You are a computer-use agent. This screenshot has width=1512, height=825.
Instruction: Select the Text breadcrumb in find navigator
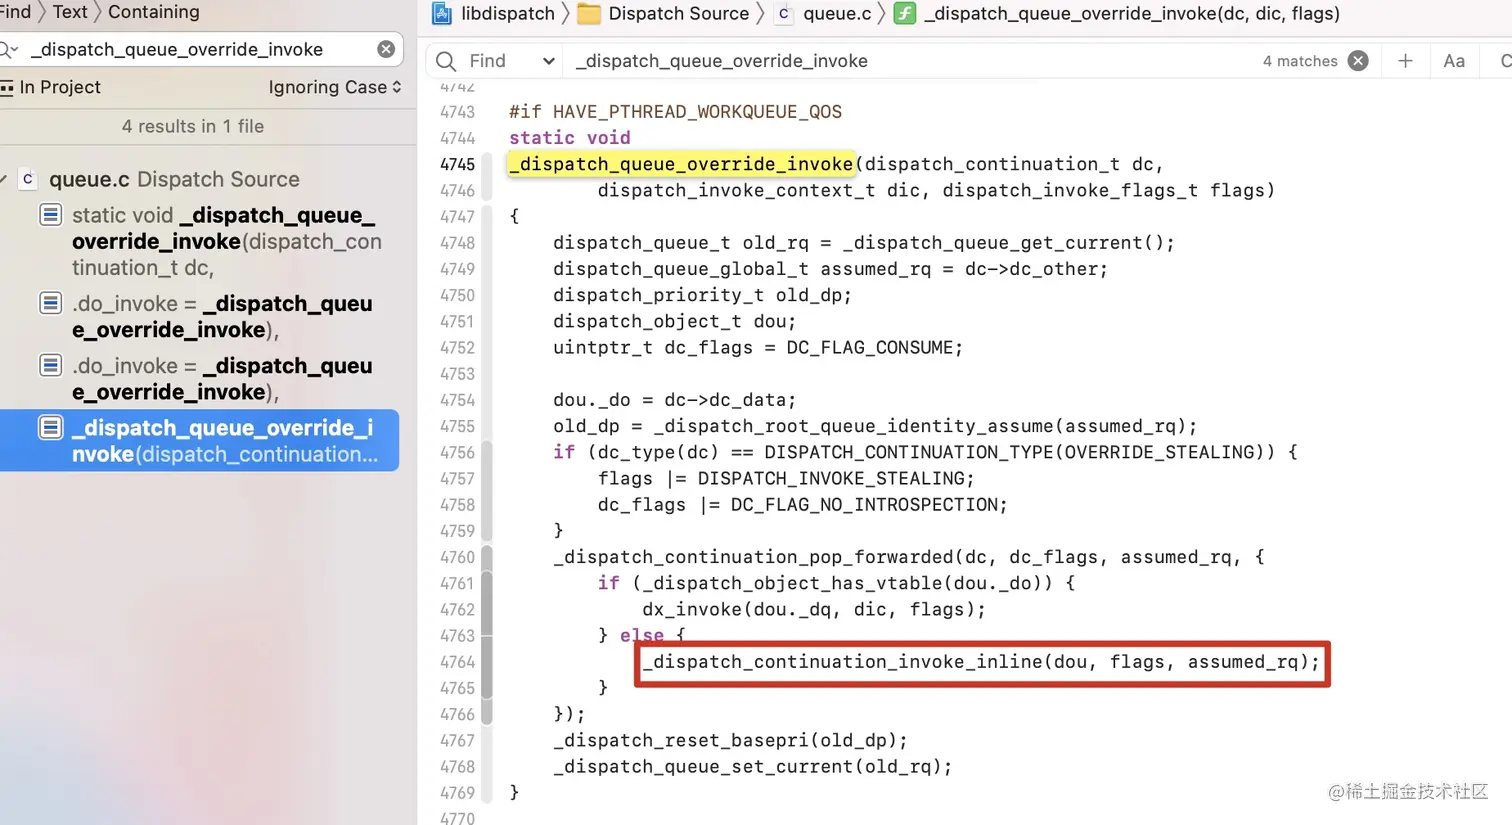(x=69, y=12)
